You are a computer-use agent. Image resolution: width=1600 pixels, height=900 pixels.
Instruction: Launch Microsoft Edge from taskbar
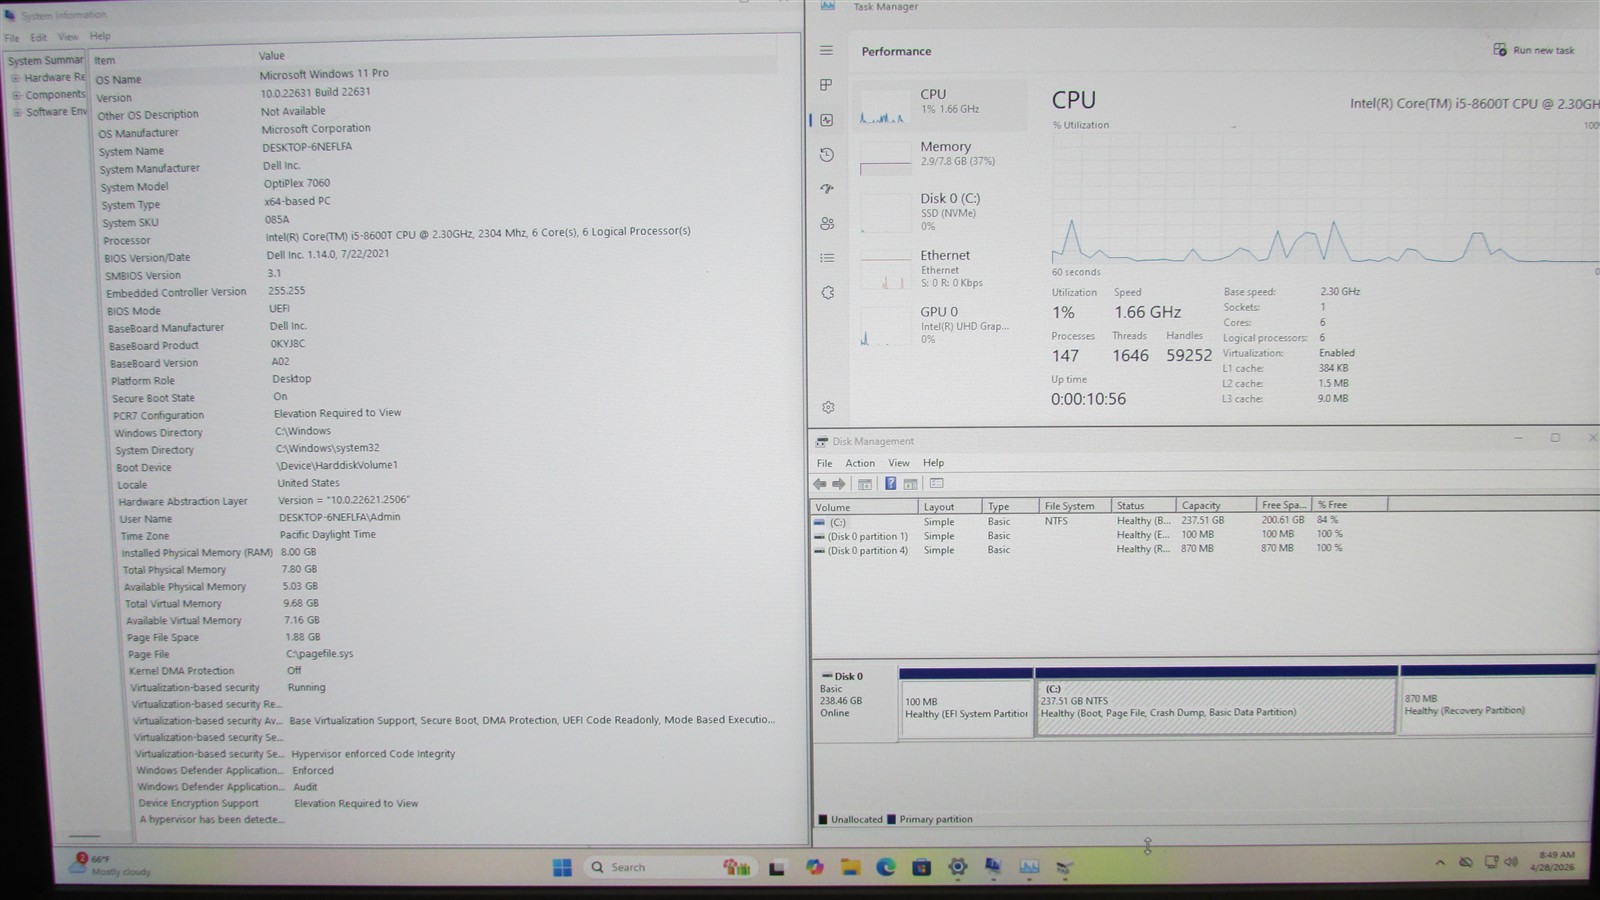(x=886, y=867)
